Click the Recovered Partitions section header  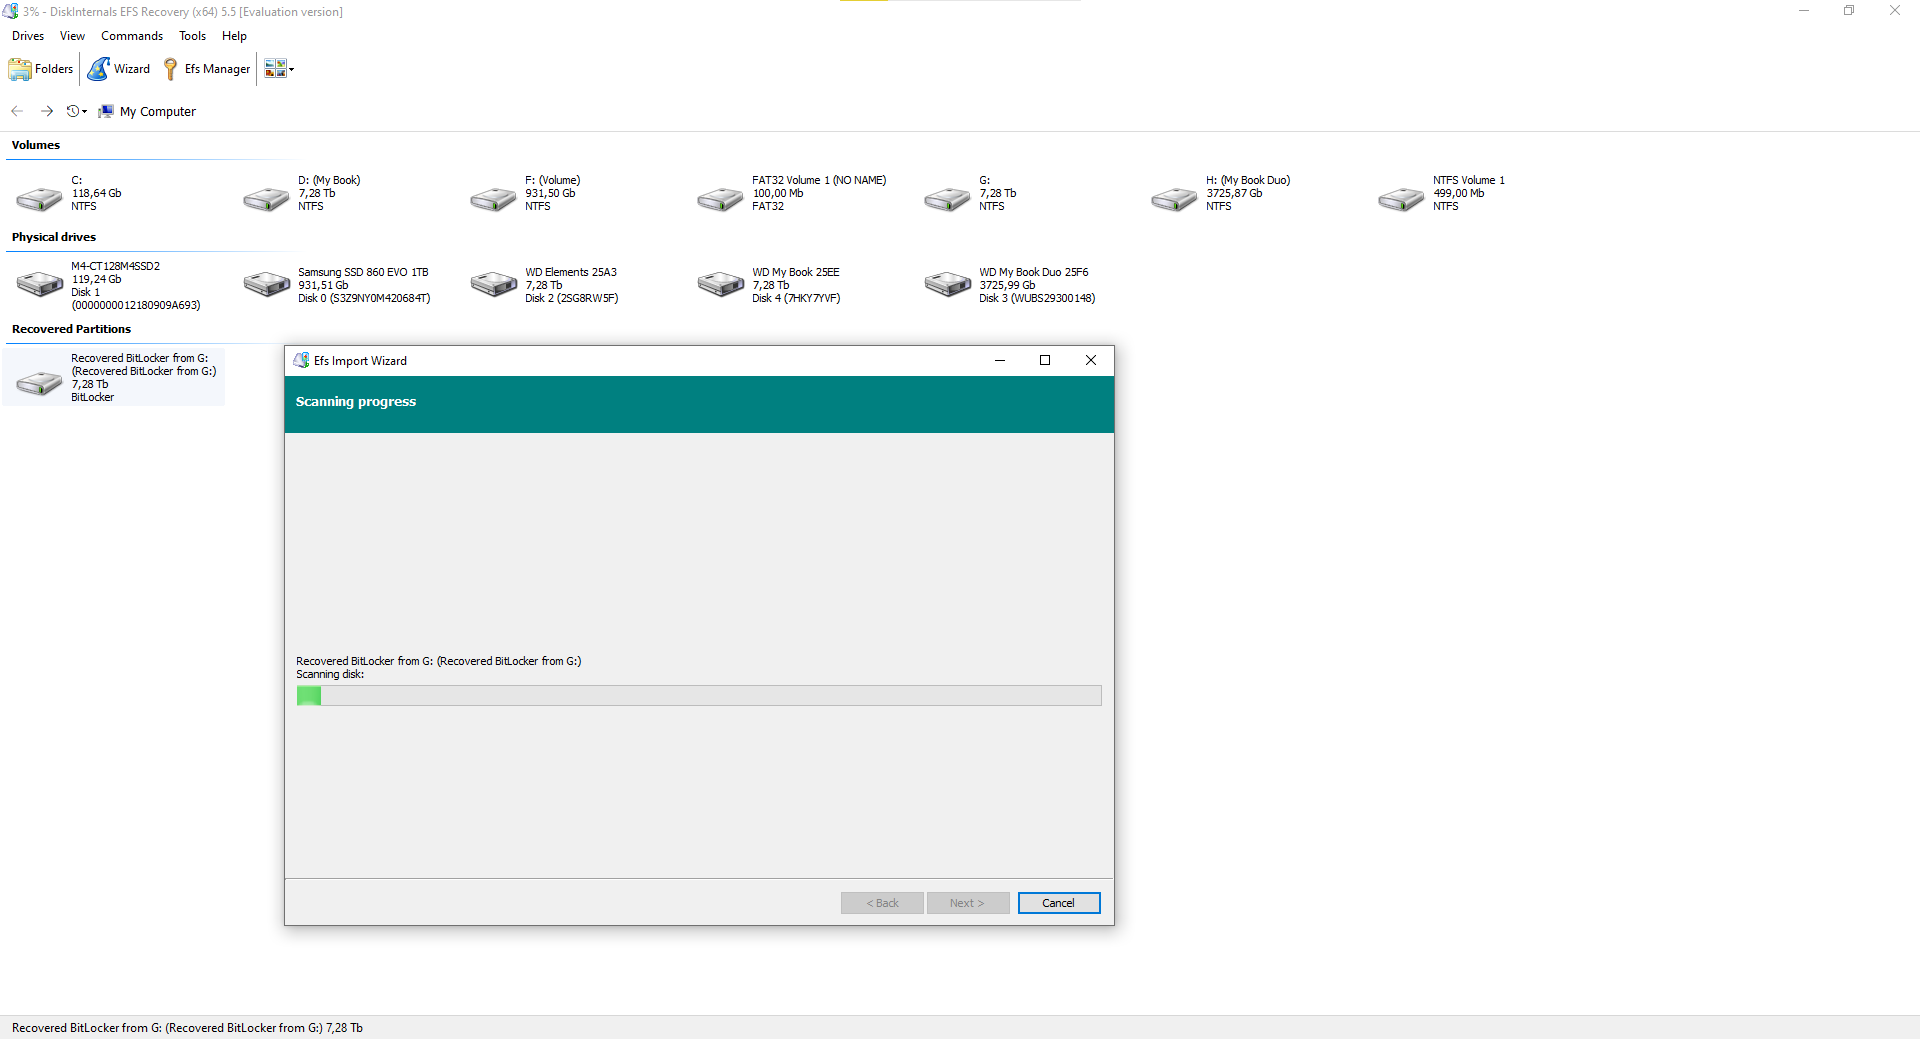71,329
